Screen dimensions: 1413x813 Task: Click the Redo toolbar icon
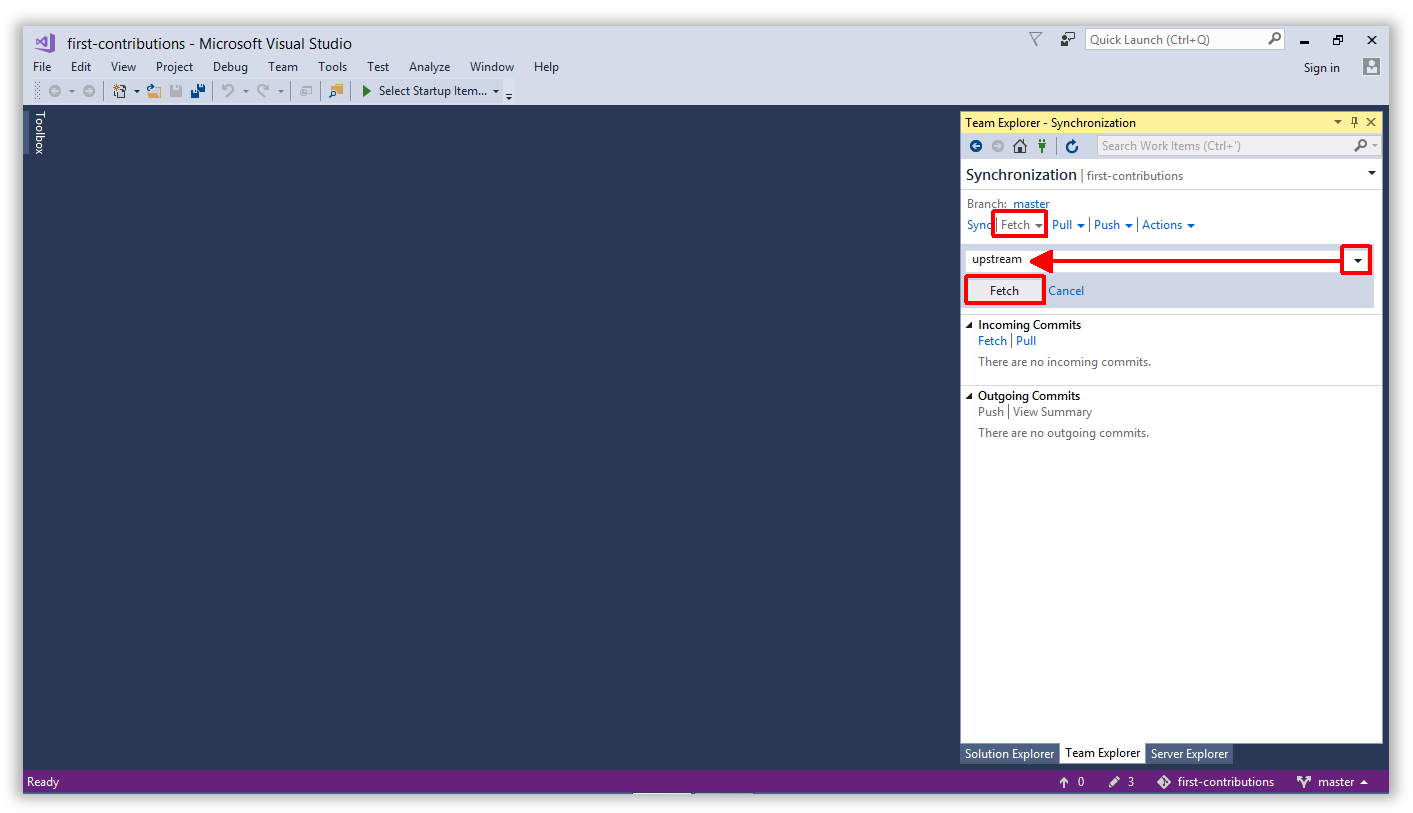pyautogui.click(x=263, y=91)
